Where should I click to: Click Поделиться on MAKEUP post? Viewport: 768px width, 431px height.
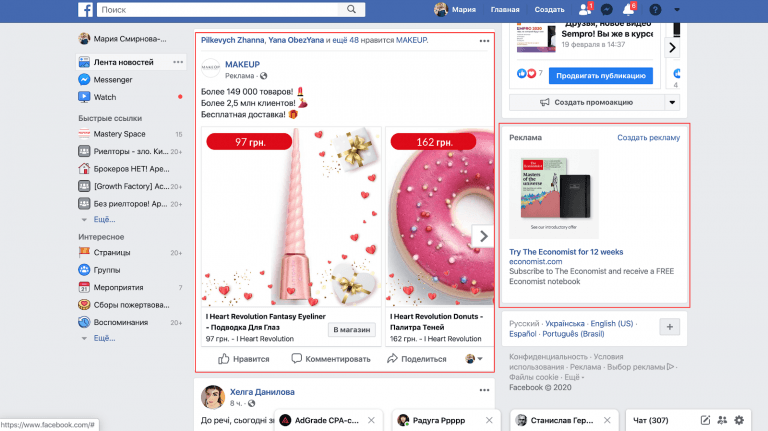pos(417,359)
